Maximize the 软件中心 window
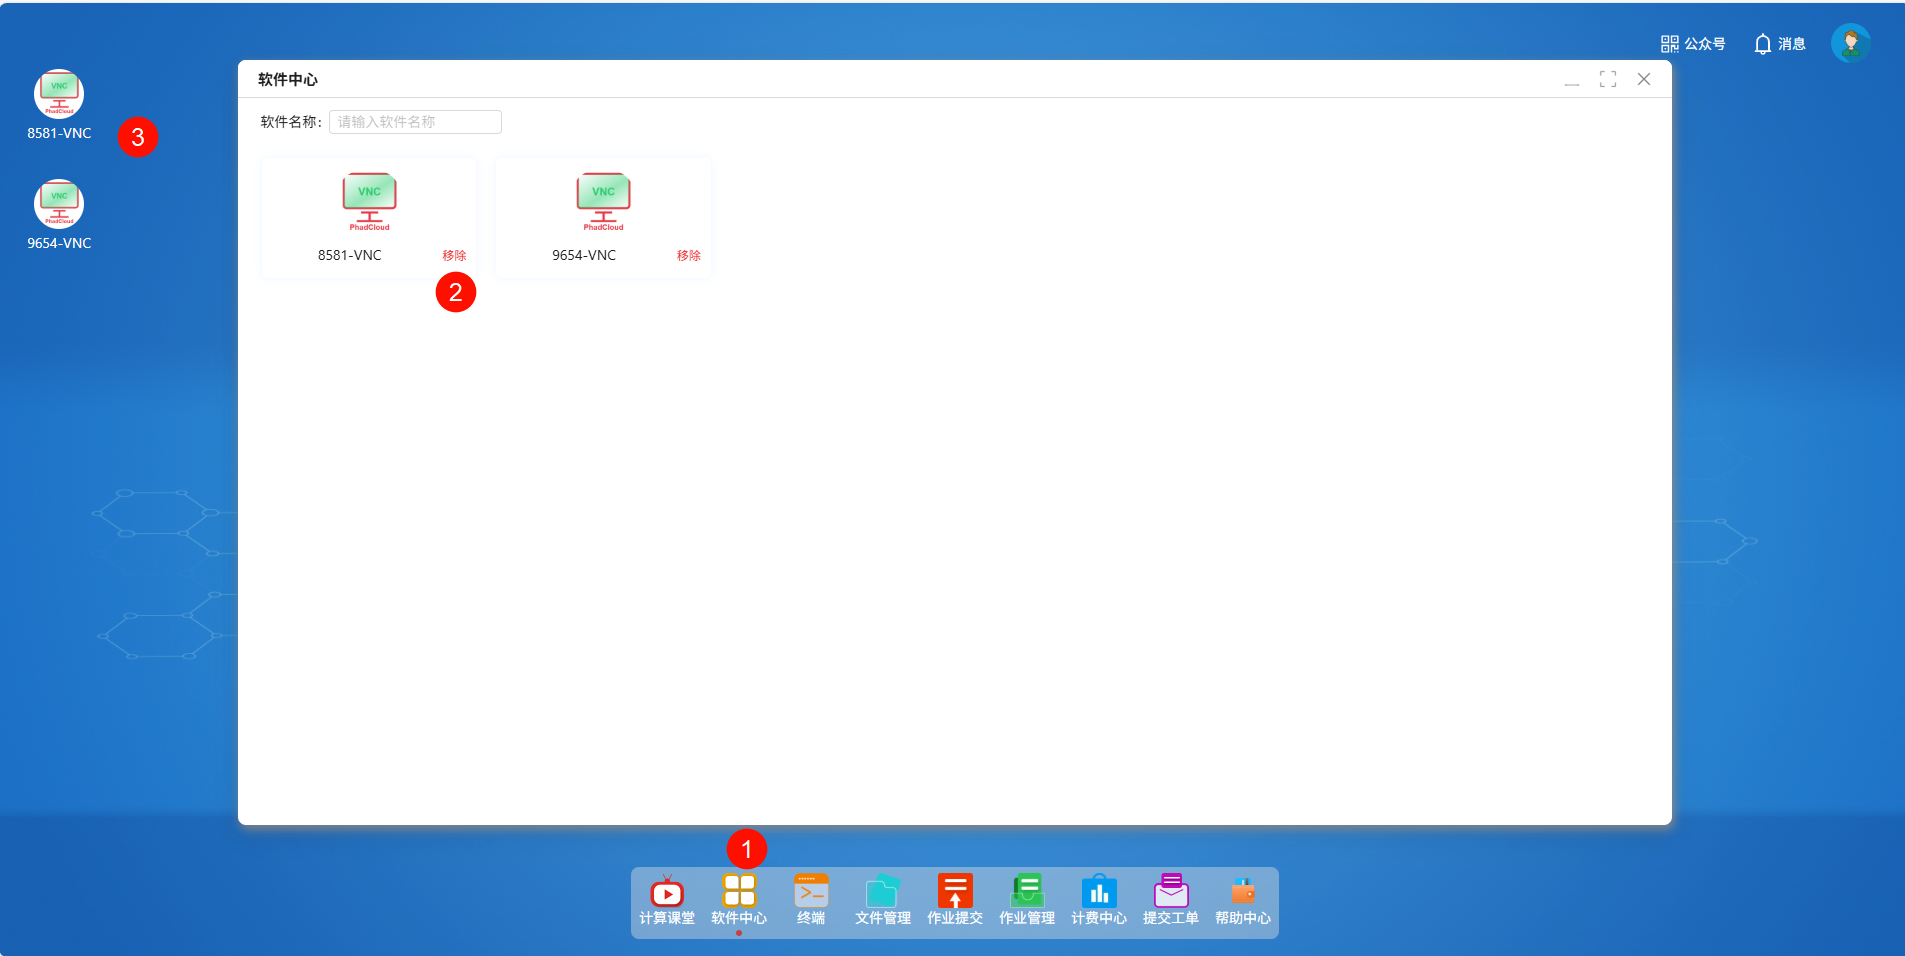Image resolution: width=1905 pixels, height=956 pixels. 1608,79
